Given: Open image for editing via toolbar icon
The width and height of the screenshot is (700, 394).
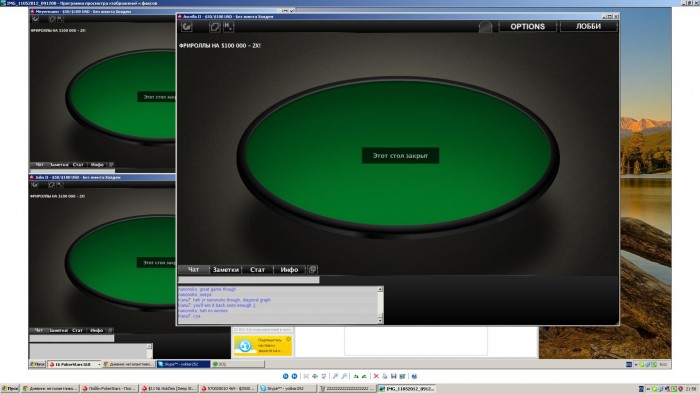Looking at the screenshot, I should pos(402,376).
